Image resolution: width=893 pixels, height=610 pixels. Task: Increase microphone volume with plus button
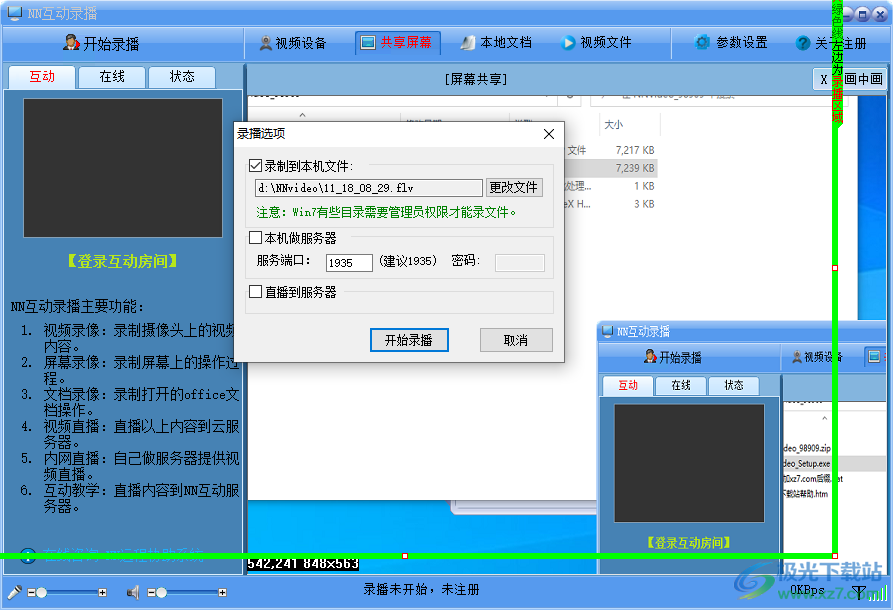[x=103, y=592]
